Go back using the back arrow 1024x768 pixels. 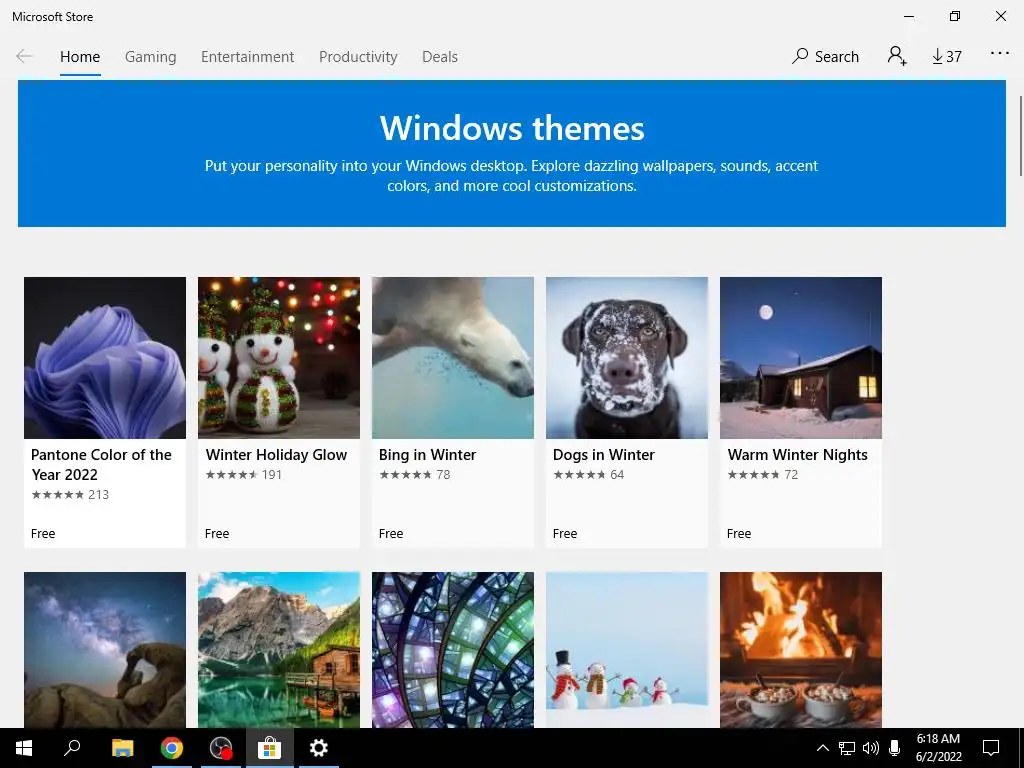[24, 56]
